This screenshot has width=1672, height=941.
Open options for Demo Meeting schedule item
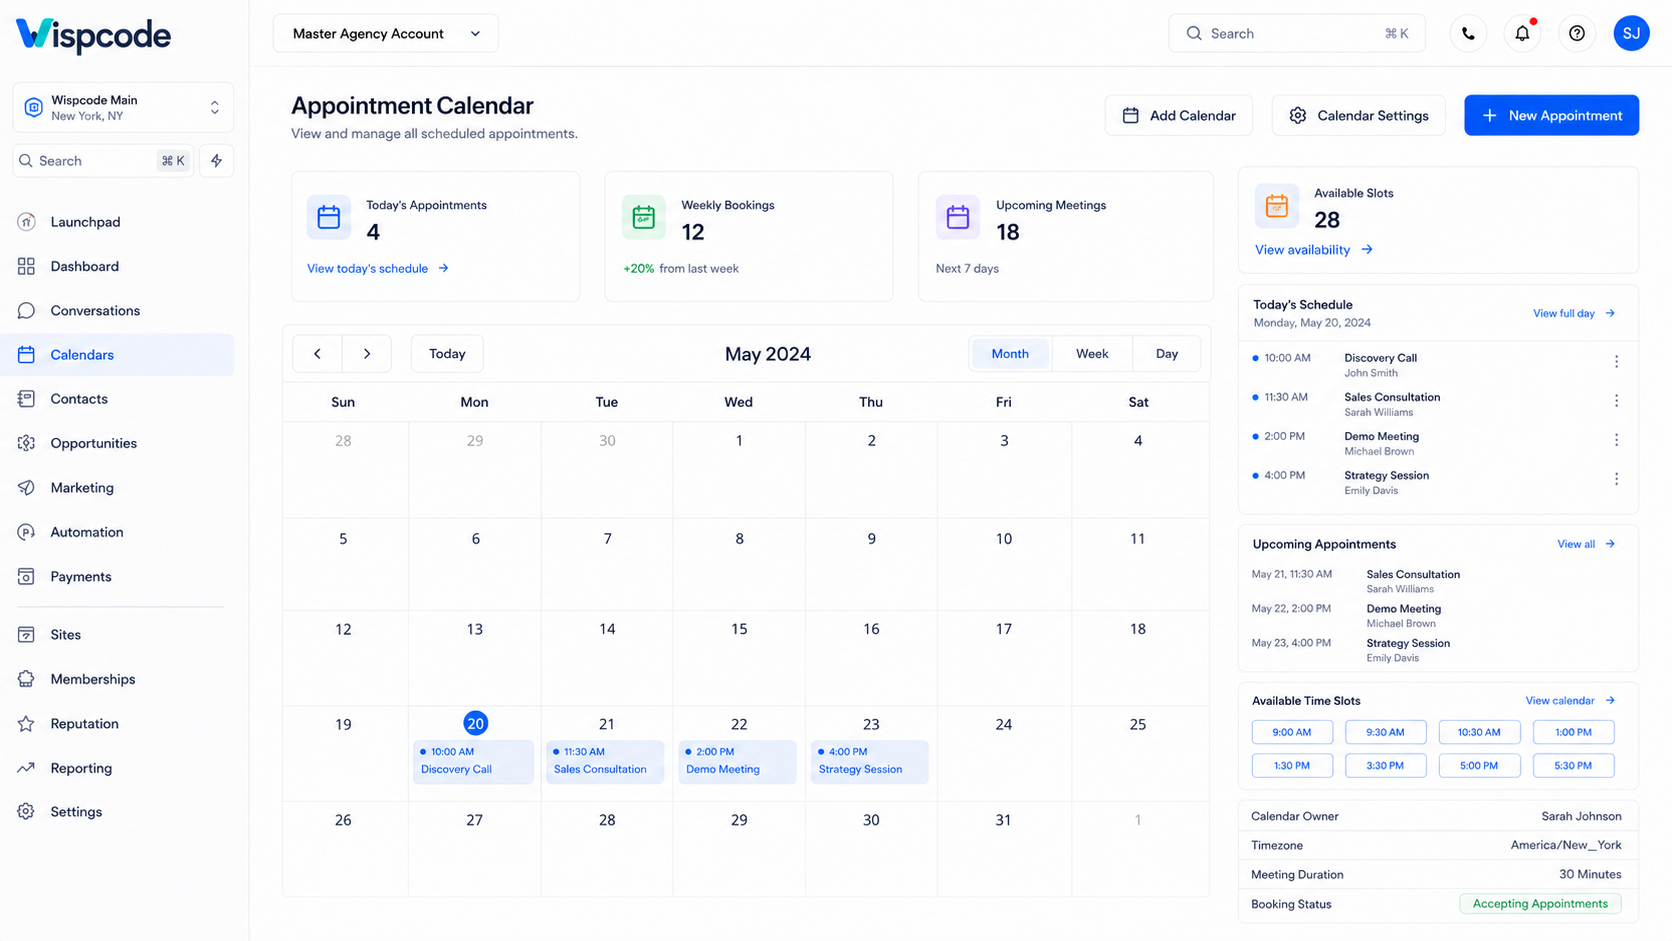[1616, 440]
